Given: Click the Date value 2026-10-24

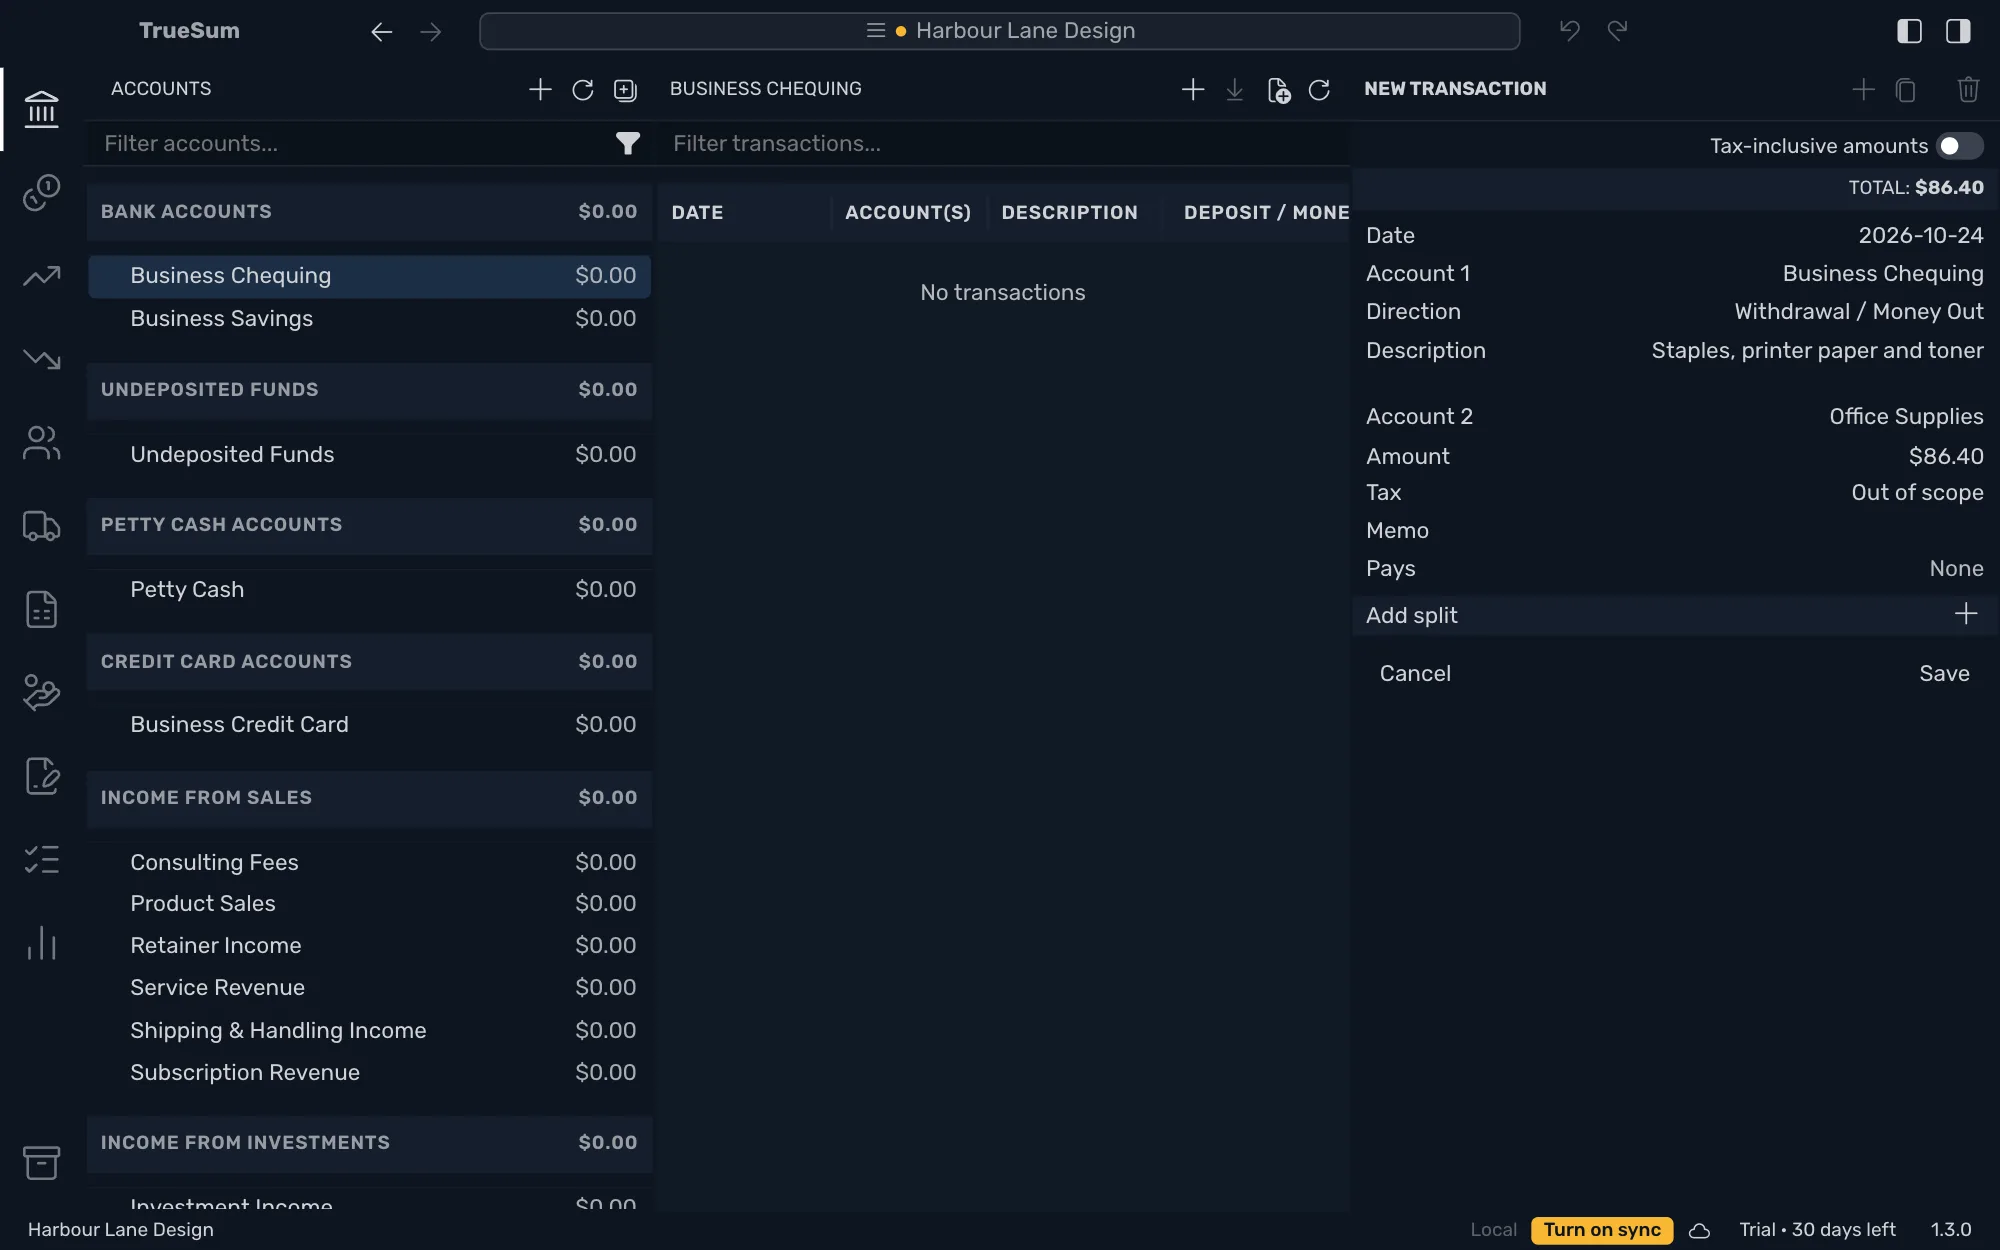Looking at the screenshot, I should click(x=1920, y=236).
